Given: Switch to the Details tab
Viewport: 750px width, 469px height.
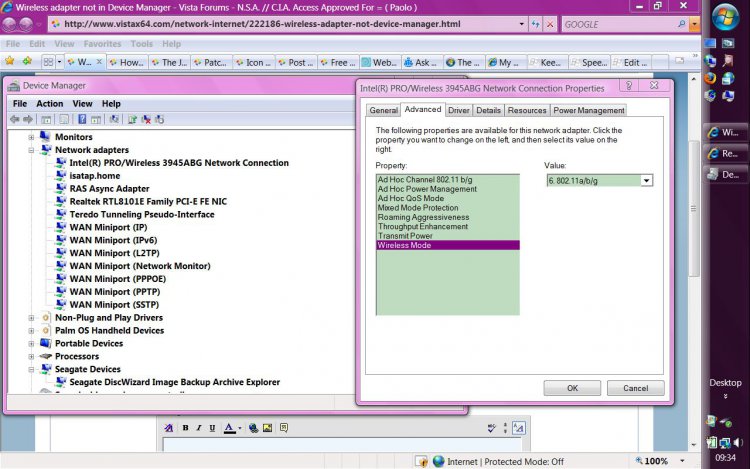Looking at the screenshot, I should 488,110.
